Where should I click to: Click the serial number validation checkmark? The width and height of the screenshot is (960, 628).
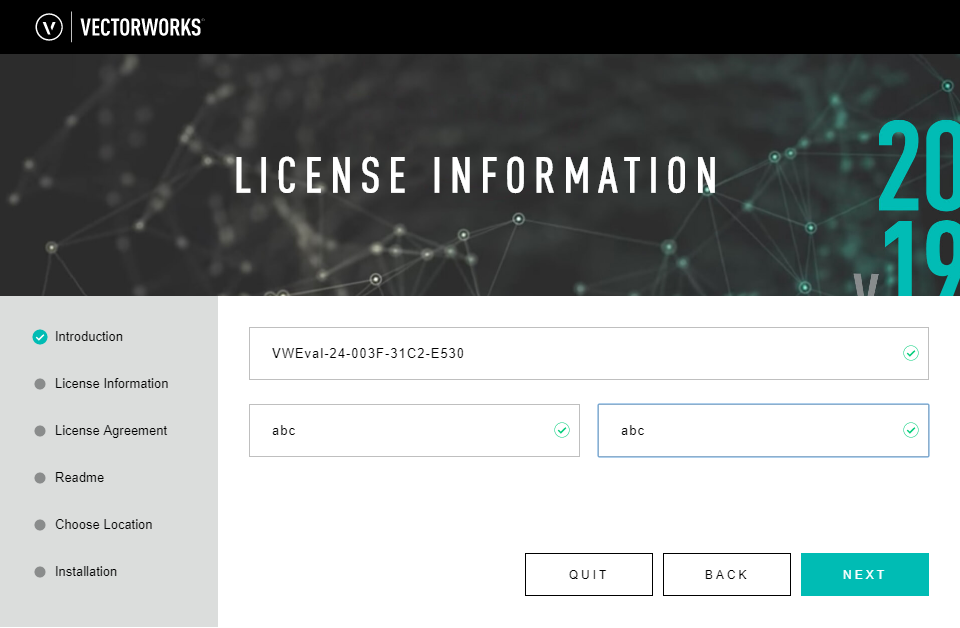click(x=910, y=353)
